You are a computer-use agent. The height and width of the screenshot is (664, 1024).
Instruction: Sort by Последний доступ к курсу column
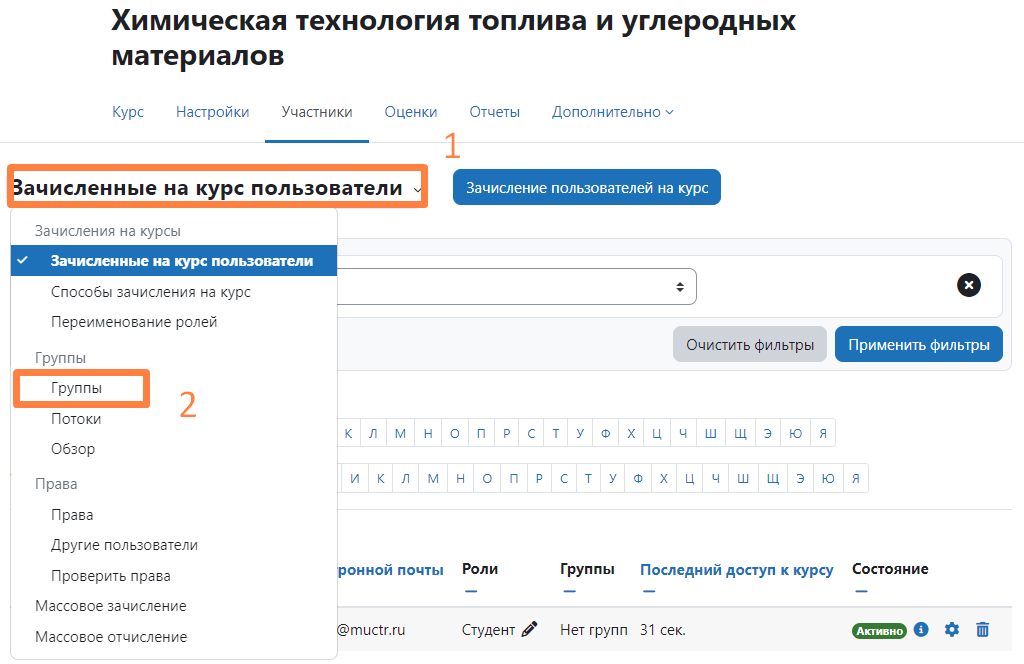(736, 569)
